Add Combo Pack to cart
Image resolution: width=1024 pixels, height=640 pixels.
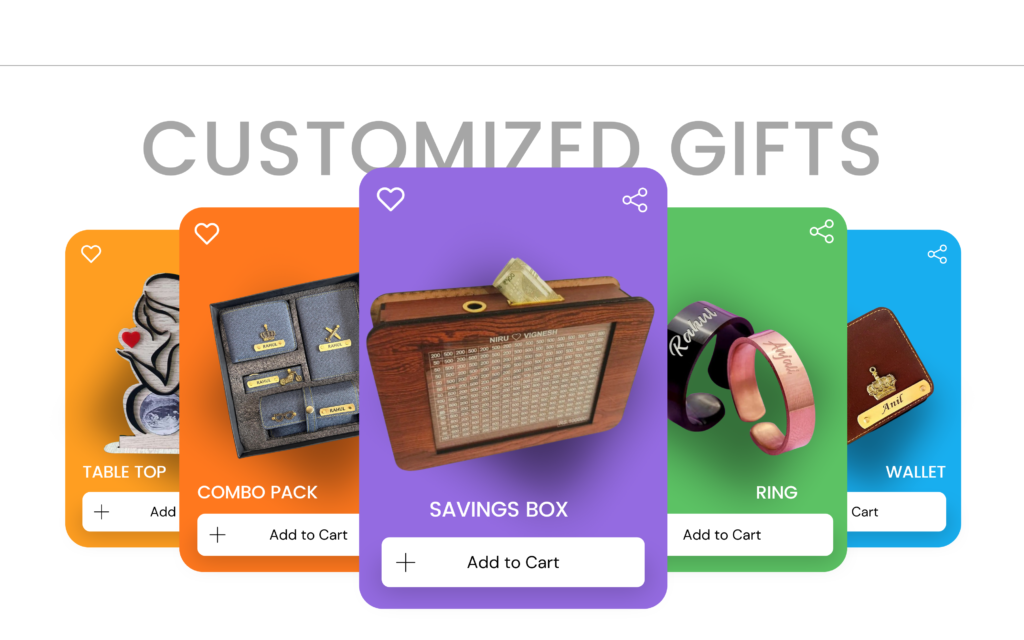[x=279, y=535]
